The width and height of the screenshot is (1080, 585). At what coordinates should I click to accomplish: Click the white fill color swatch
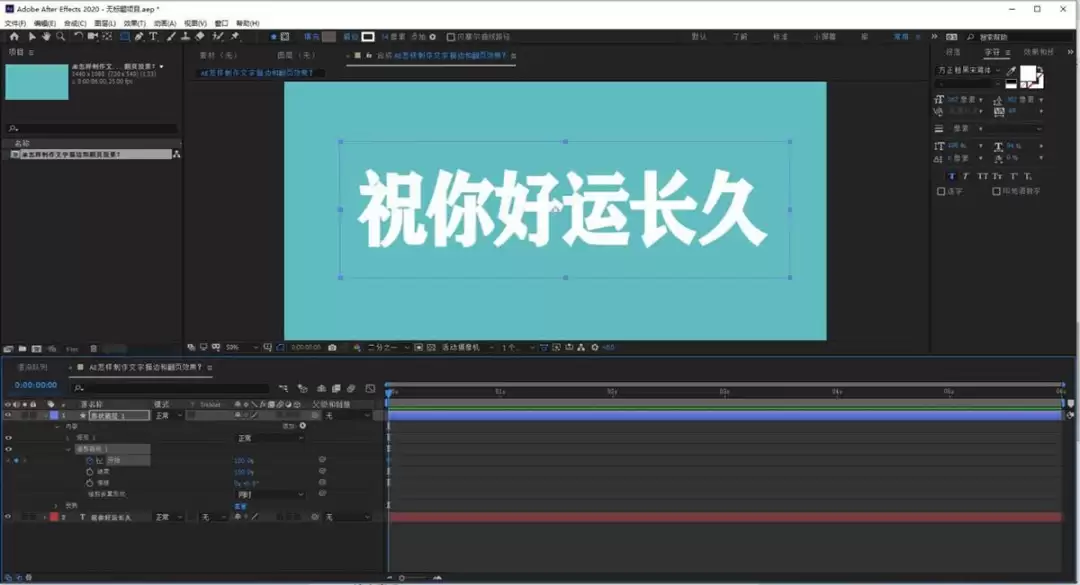pyautogui.click(x=1028, y=74)
